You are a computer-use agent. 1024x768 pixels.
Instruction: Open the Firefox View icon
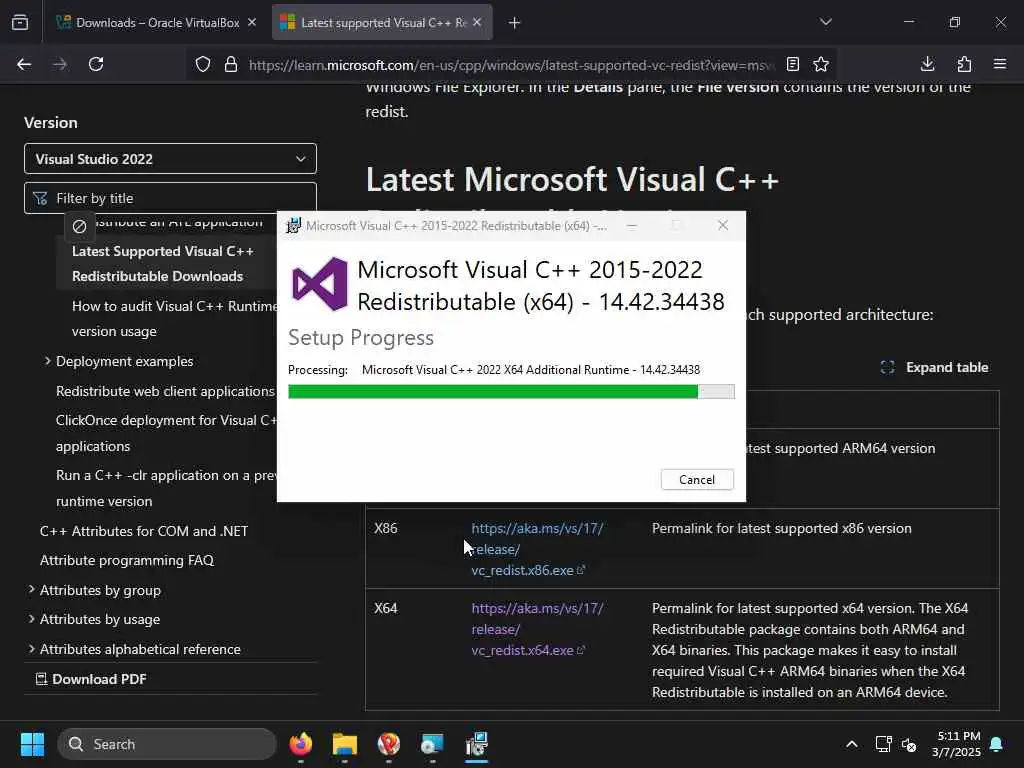coord(20,22)
